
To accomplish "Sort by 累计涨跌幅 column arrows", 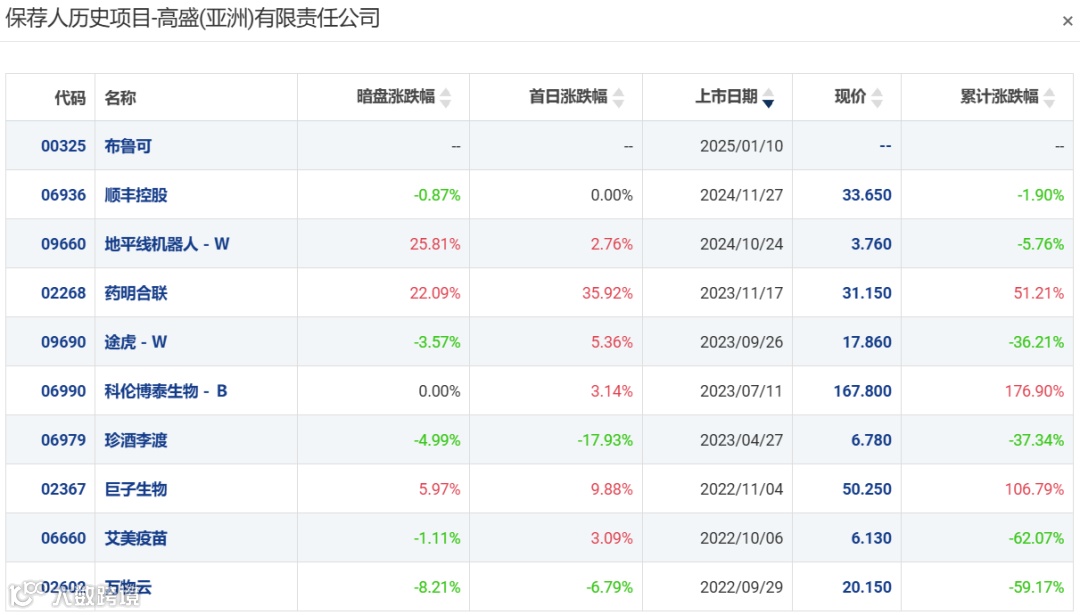I will [x=1049, y=98].
